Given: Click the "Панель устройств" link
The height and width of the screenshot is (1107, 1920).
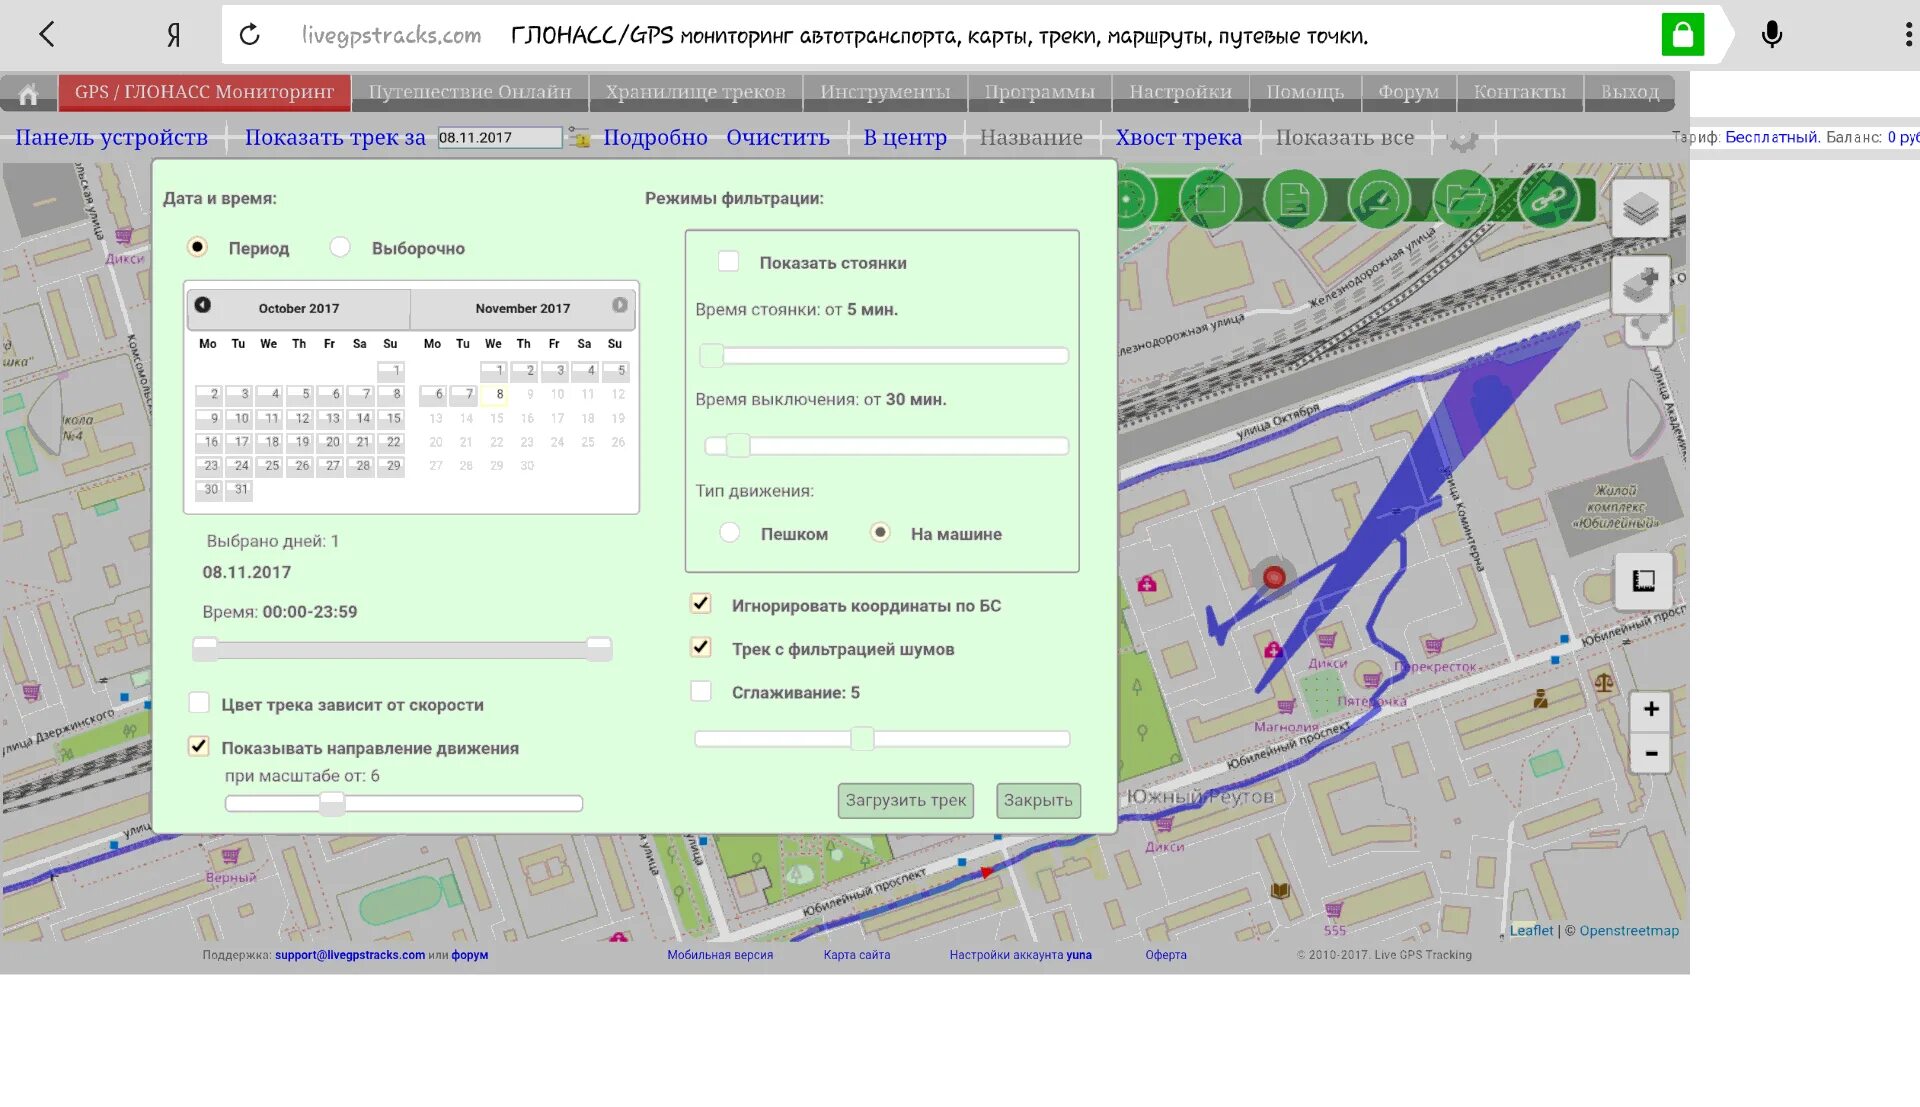Looking at the screenshot, I should coord(111,137).
